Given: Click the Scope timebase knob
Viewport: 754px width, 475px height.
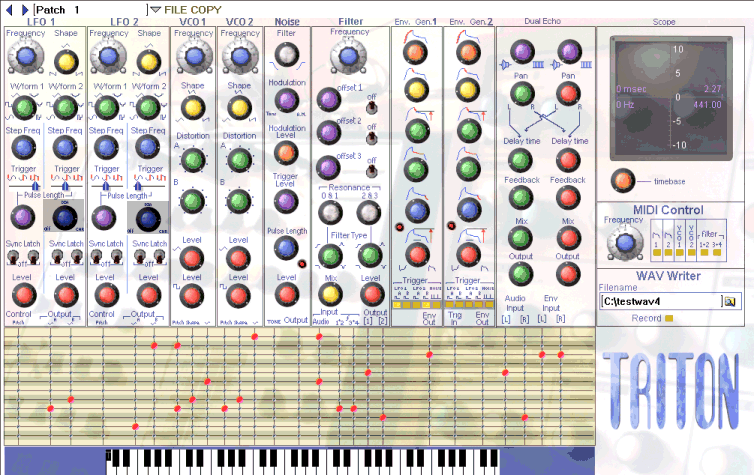Looking at the screenshot, I should point(623,181).
